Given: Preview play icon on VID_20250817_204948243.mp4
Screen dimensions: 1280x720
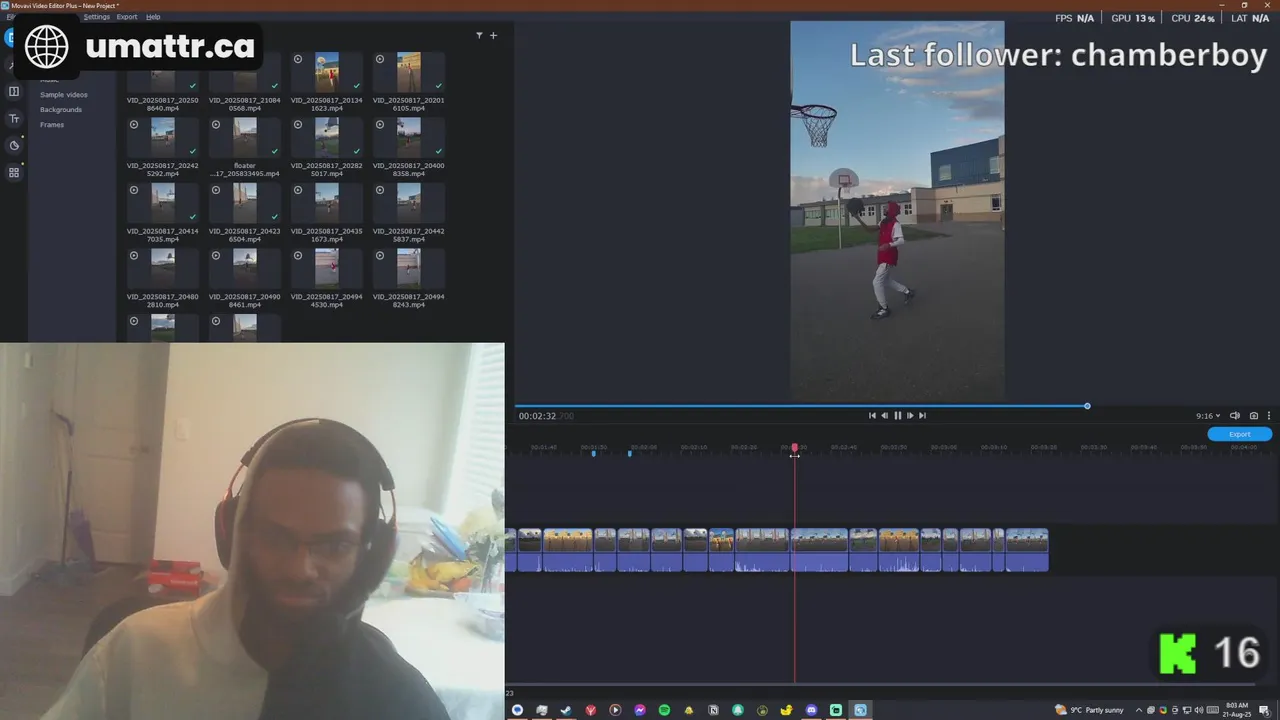Looking at the screenshot, I should click(x=380, y=256).
